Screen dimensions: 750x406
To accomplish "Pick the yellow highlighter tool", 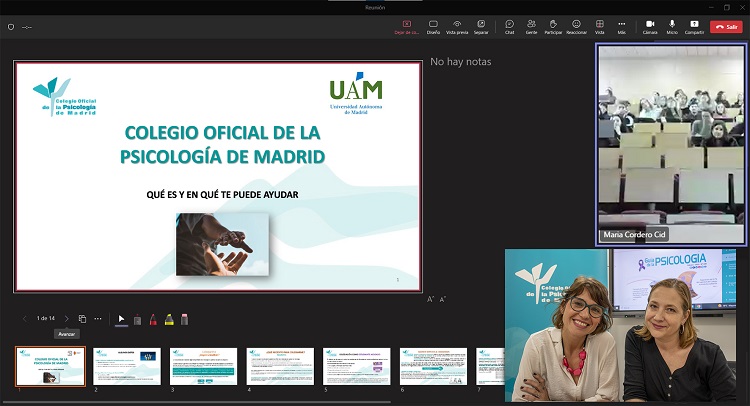I will click(x=169, y=319).
